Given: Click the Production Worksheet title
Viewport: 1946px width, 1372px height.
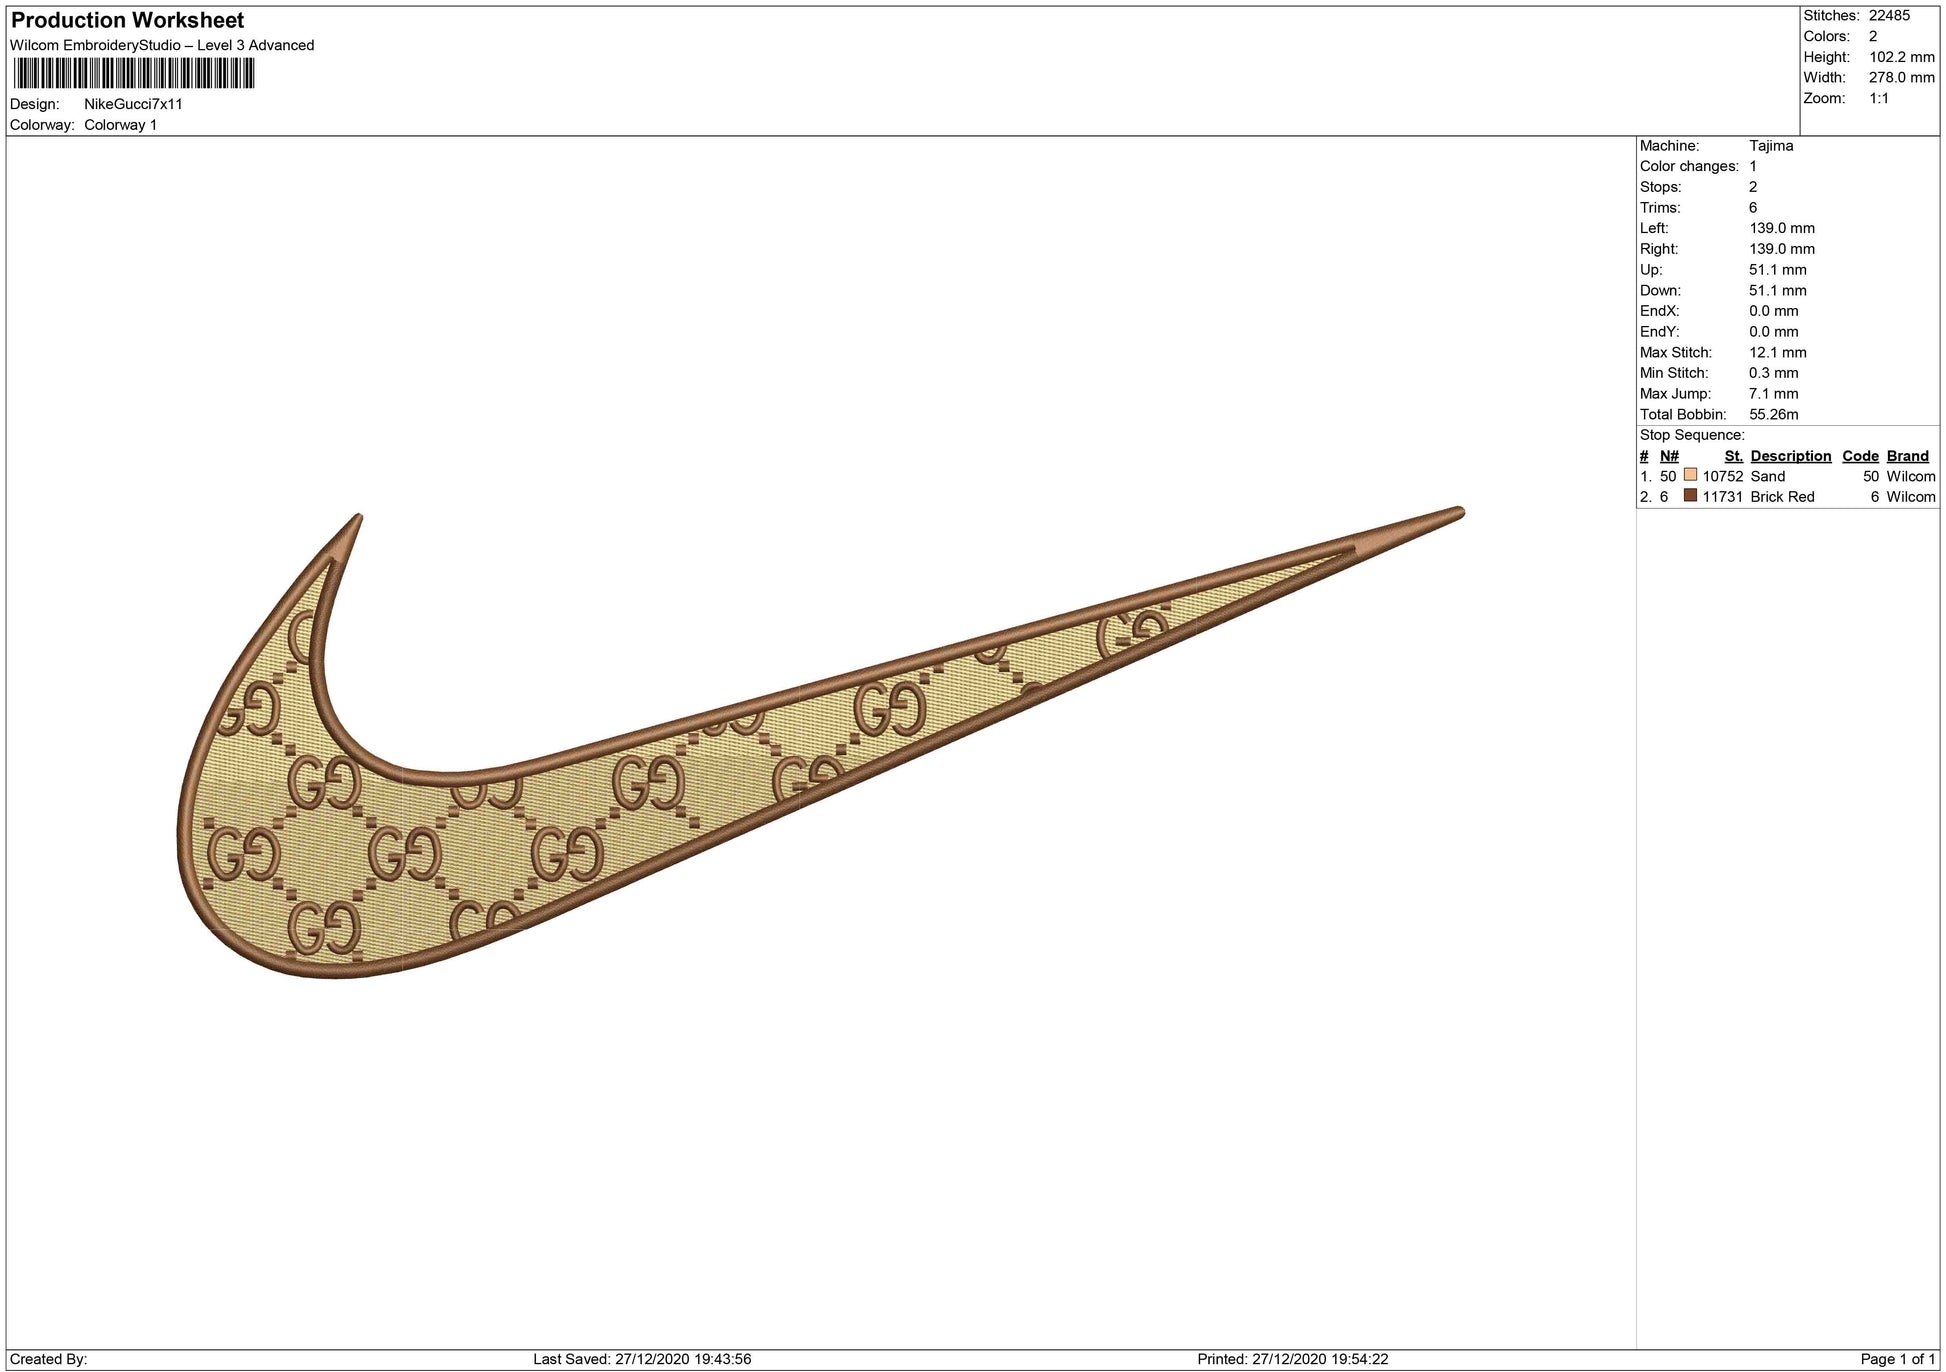Looking at the screenshot, I should [x=127, y=20].
